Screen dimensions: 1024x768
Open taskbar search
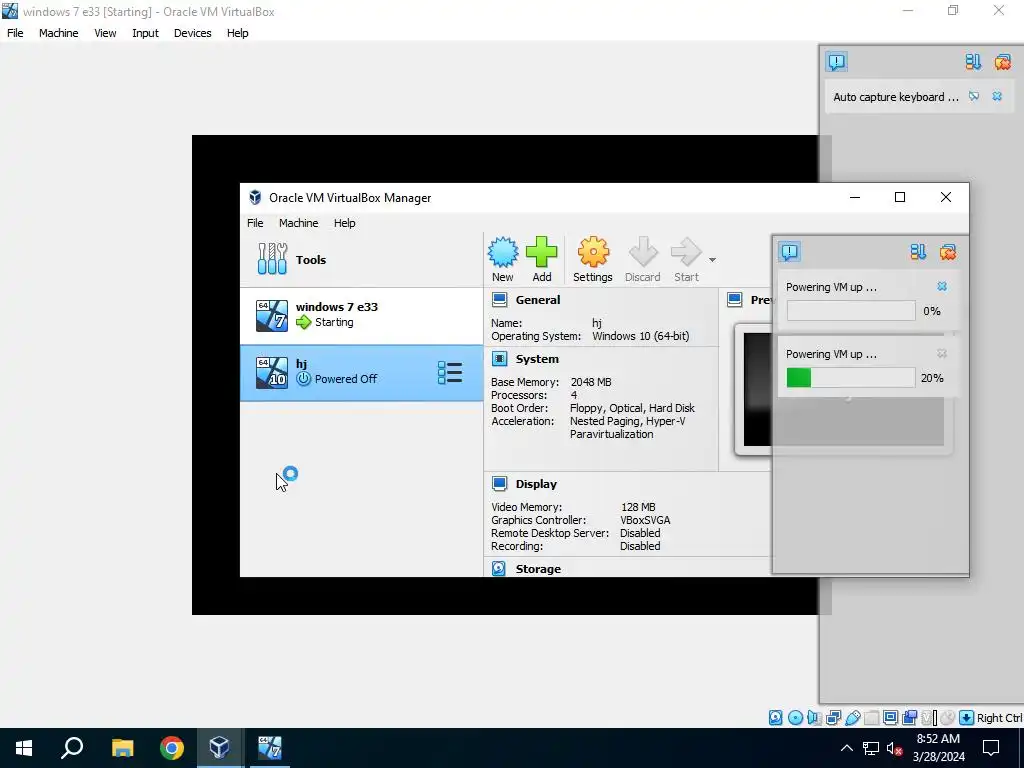72,748
